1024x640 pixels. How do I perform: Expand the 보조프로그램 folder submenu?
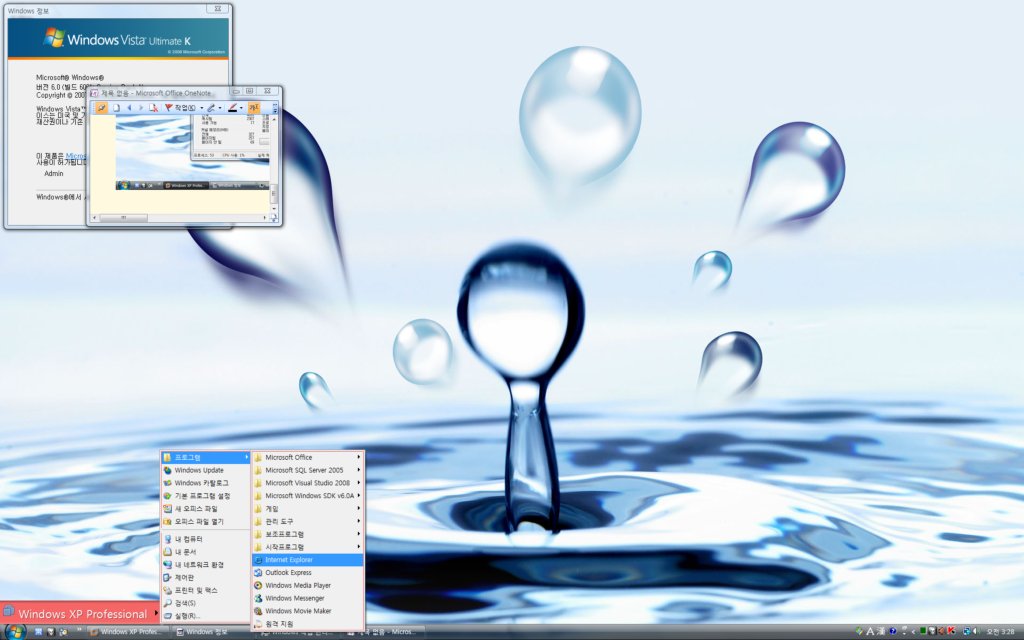308,534
